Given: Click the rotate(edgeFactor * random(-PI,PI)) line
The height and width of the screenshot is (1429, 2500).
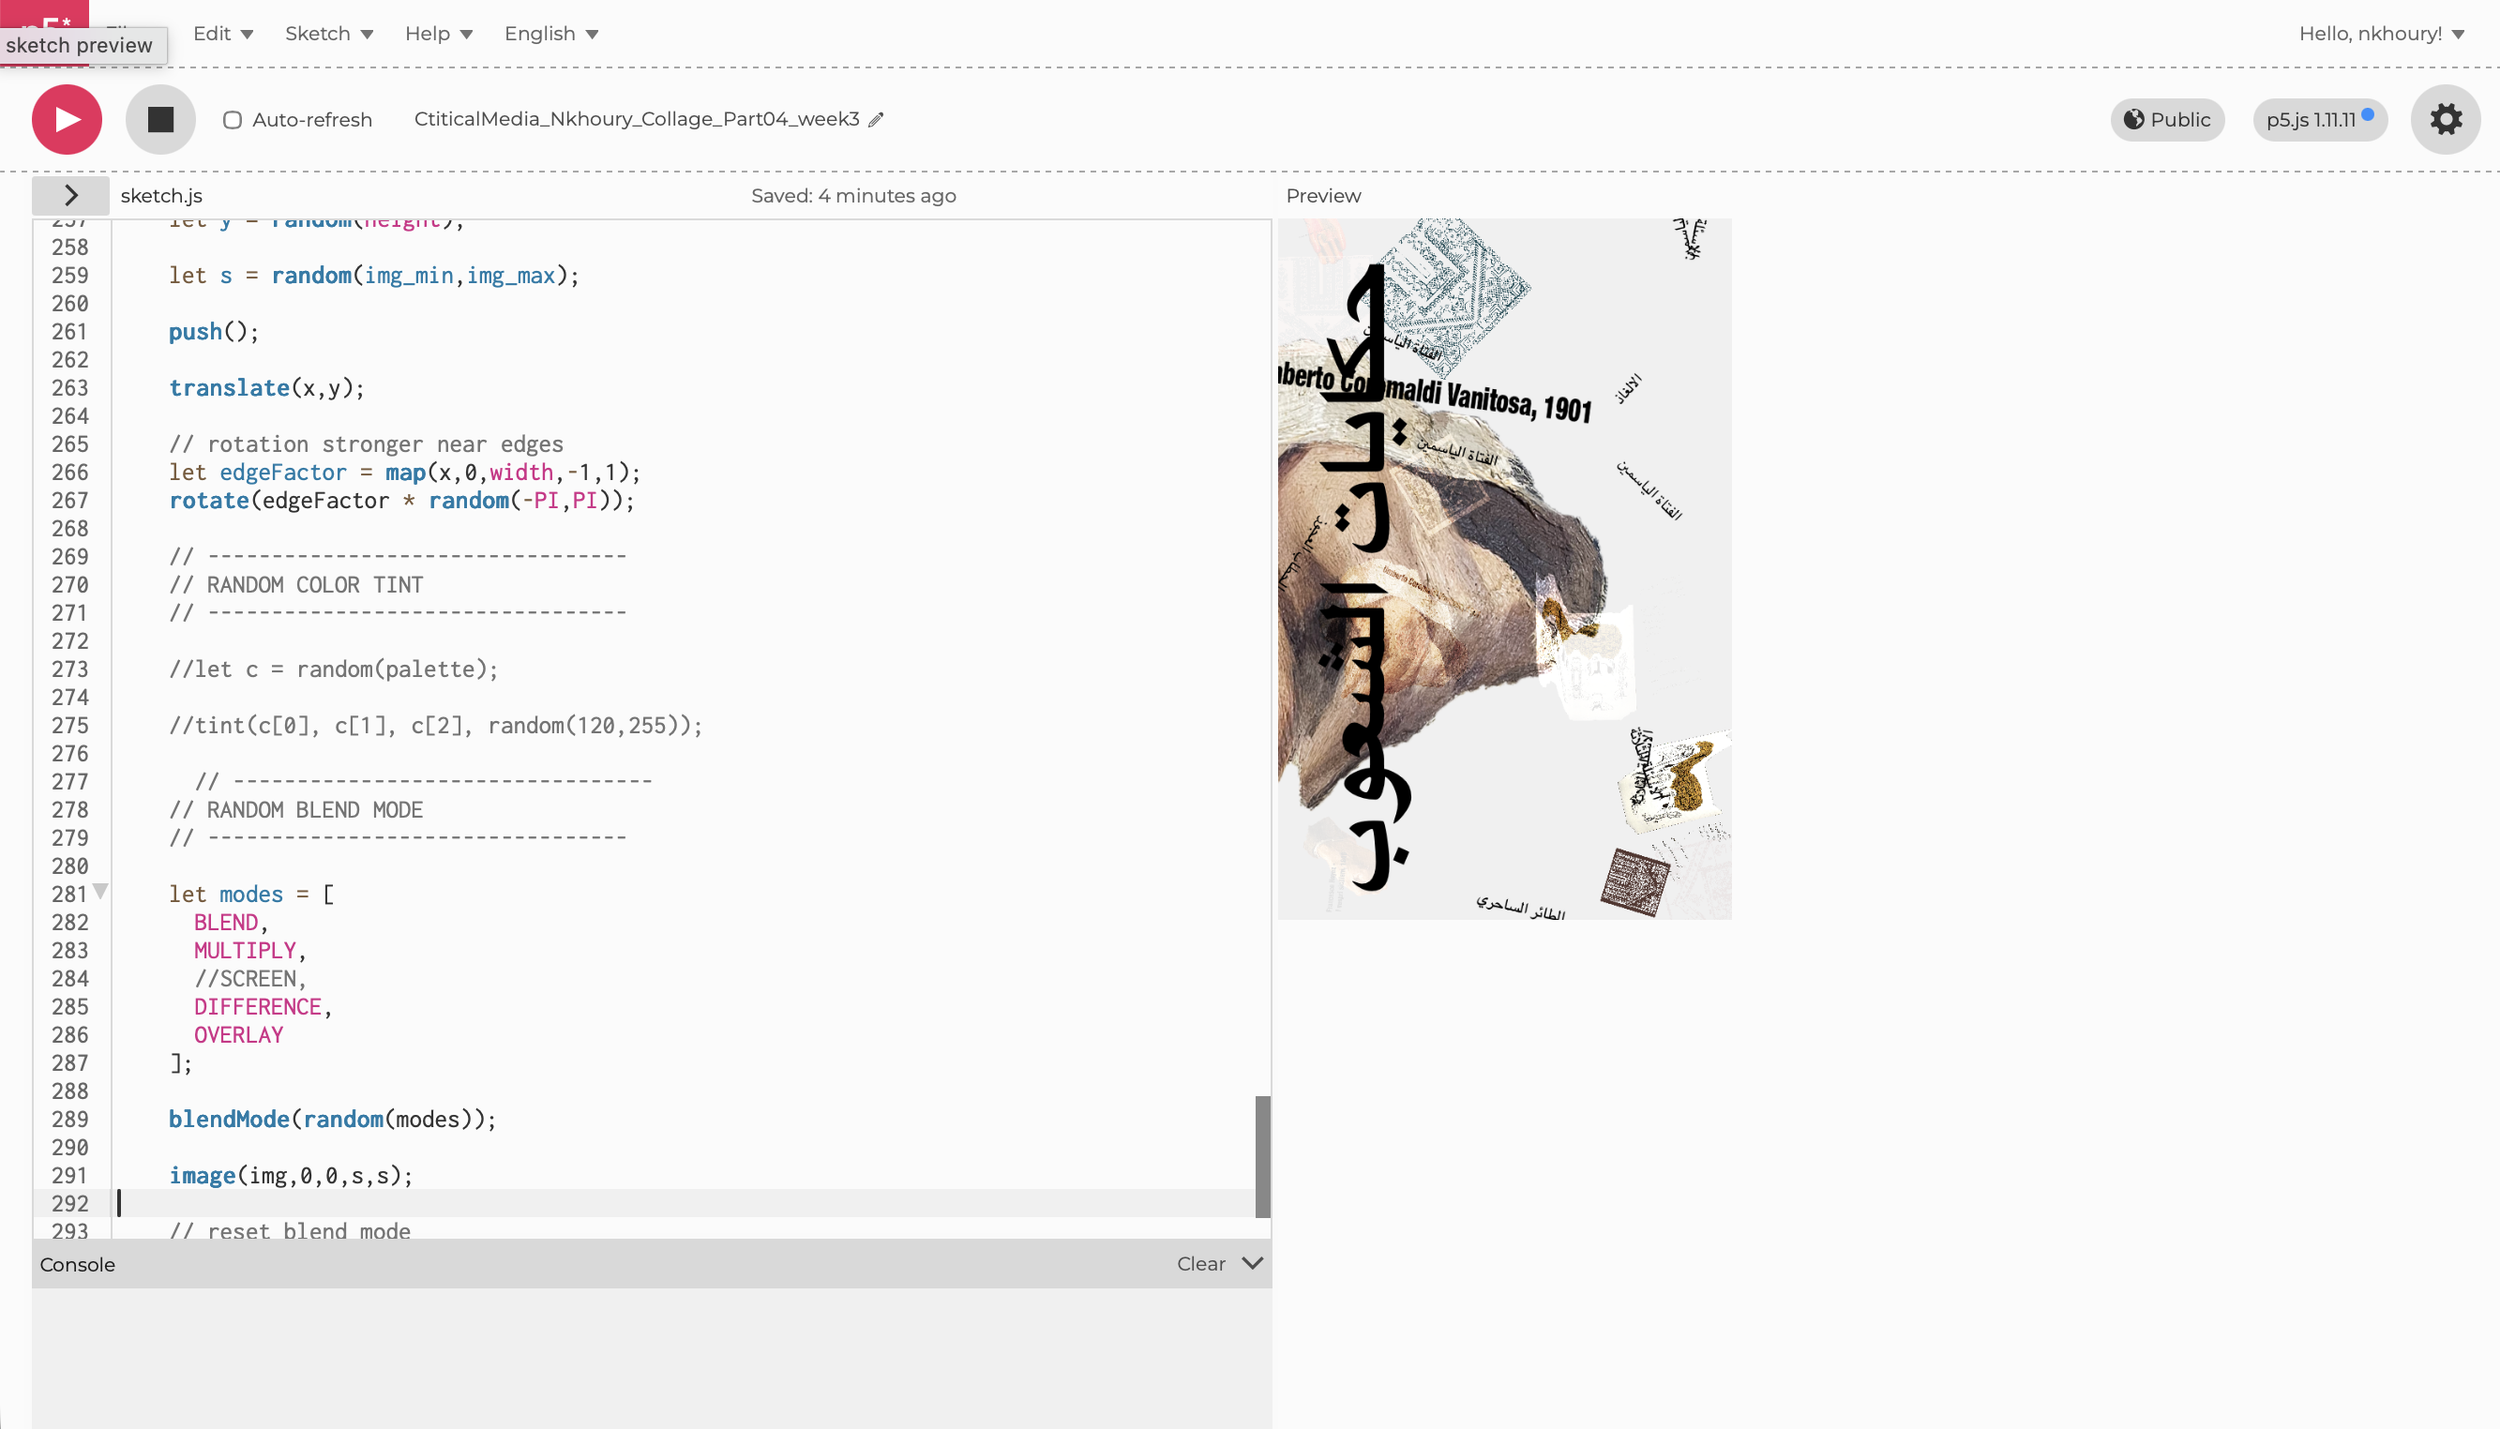Looking at the screenshot, I should tap(401, 500).
